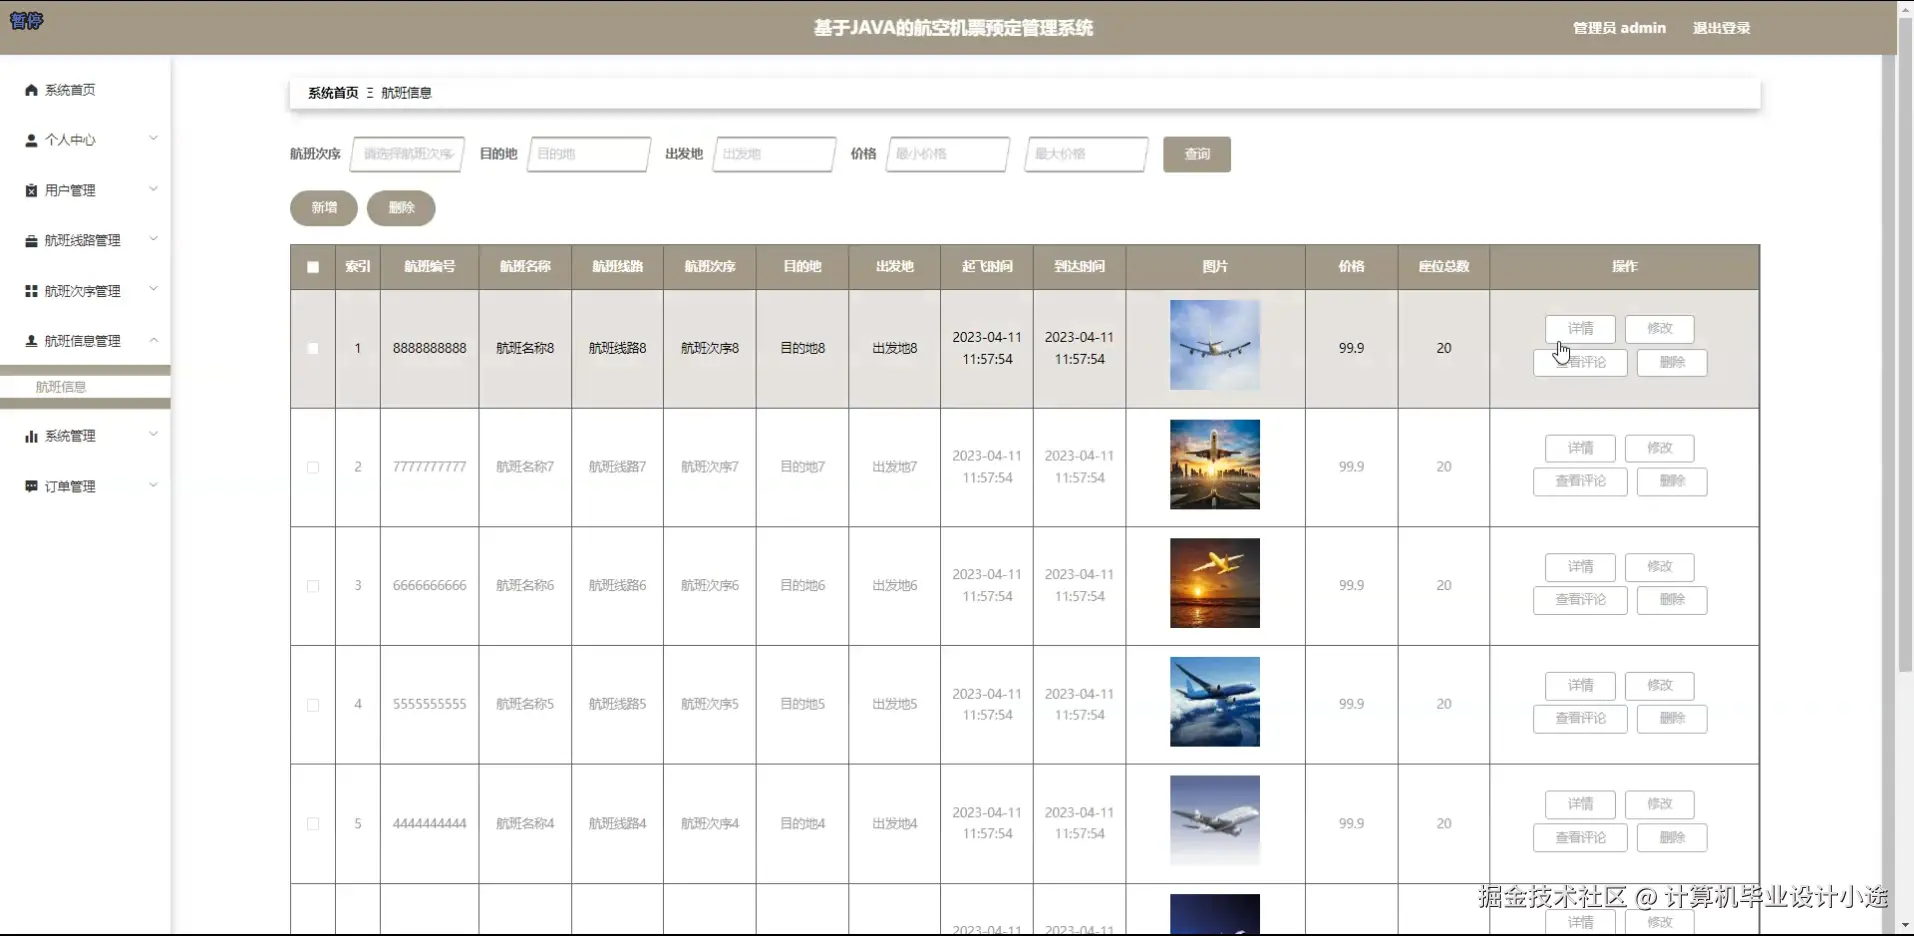The image size is (1914, 936).
Task: Open 详情 for flight 8888888888
Action: [x=1580, y=329]
